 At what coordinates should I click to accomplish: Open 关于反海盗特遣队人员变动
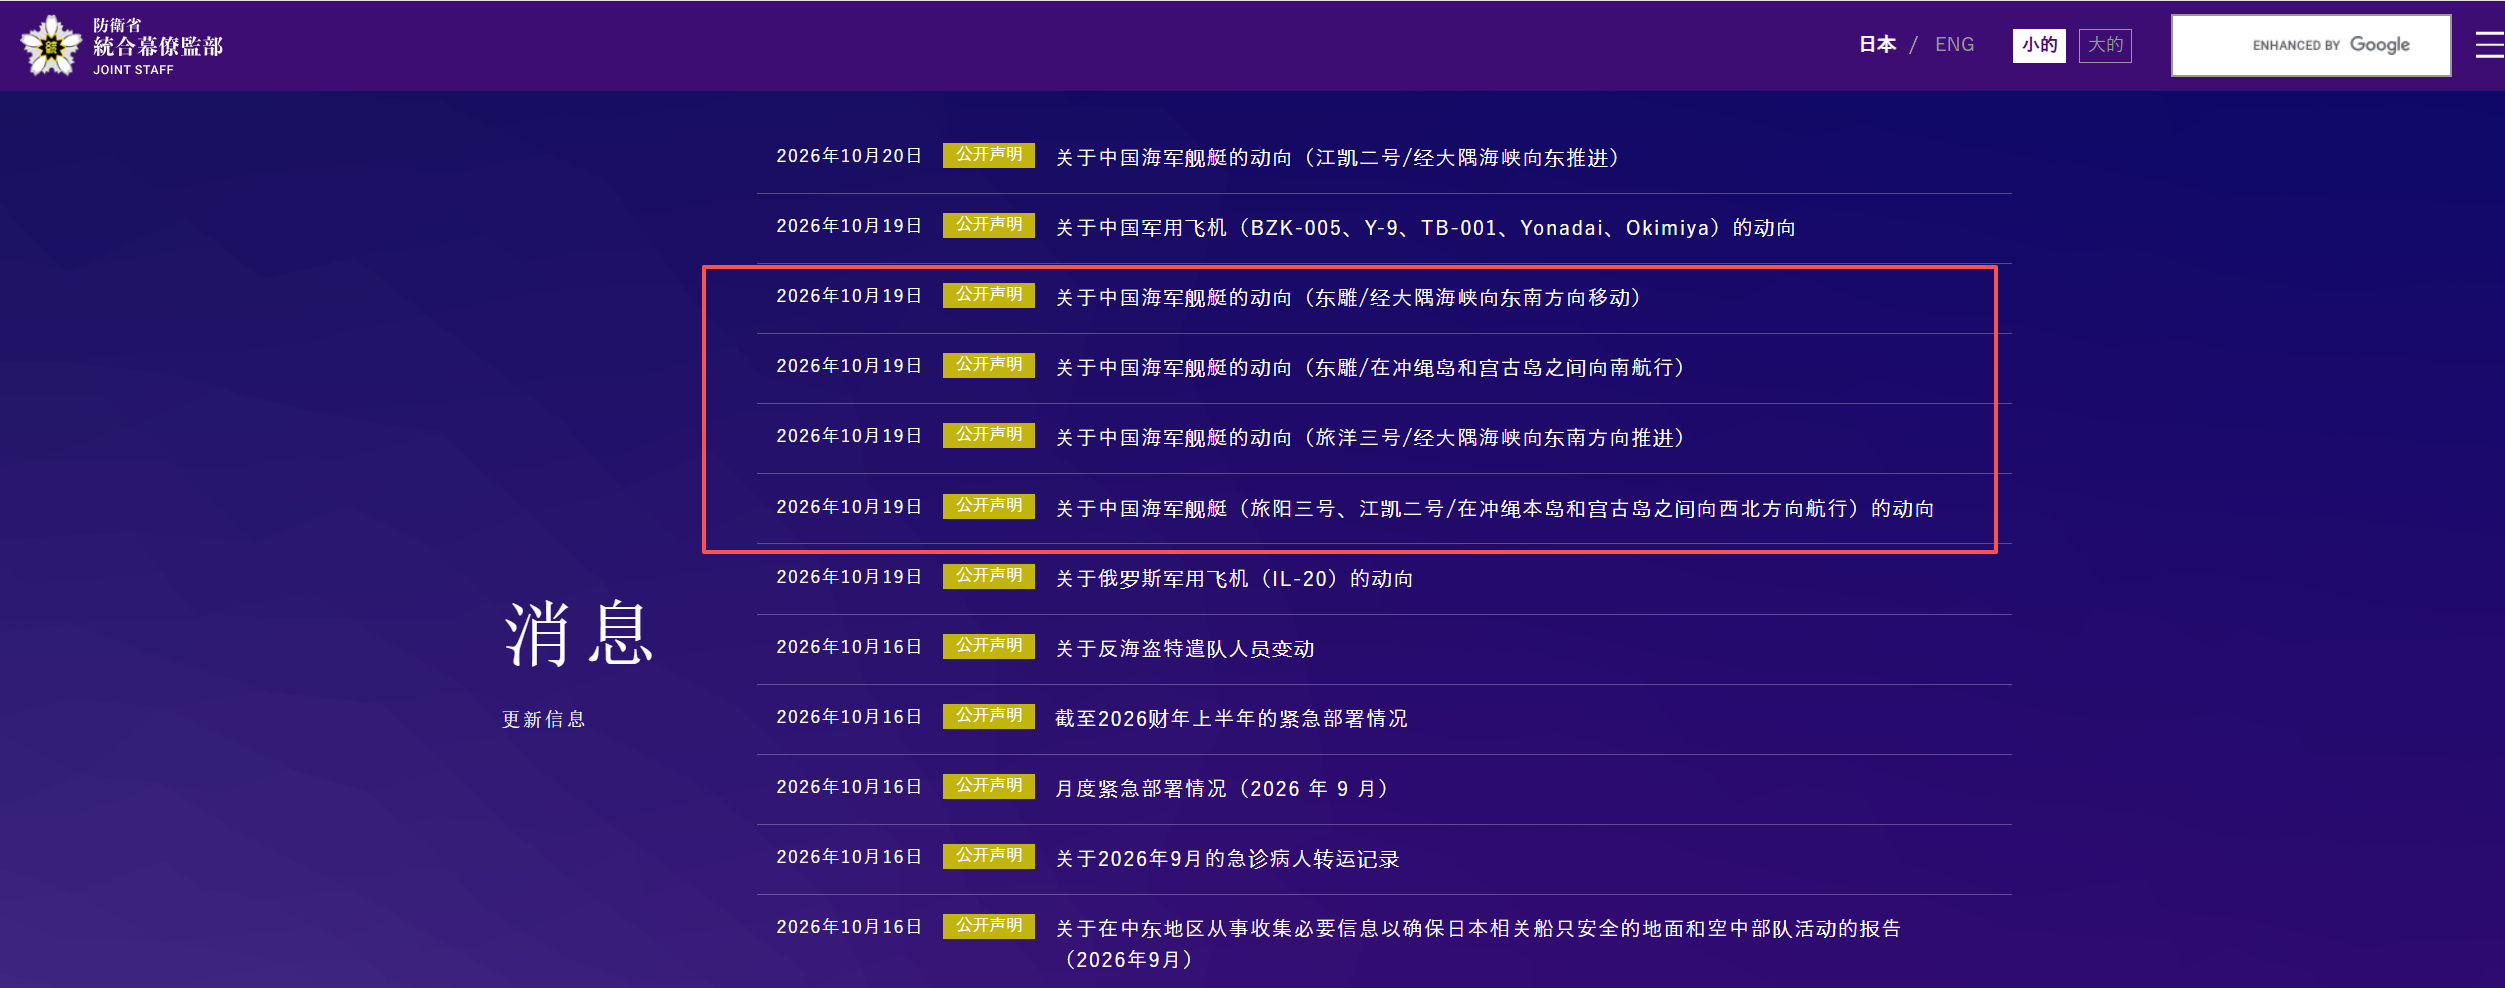[x=1185, y=649]
